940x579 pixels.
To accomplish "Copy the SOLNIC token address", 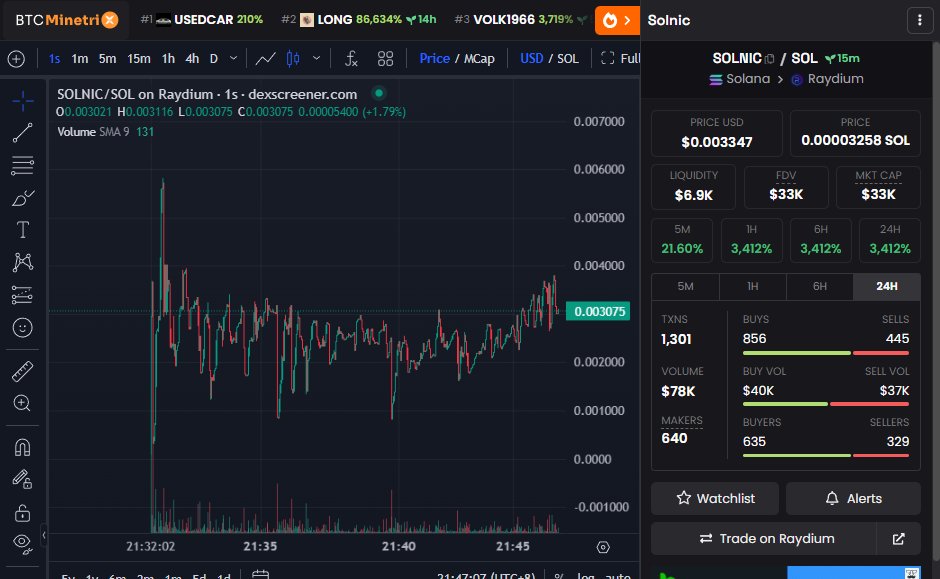I will (769, 59).
